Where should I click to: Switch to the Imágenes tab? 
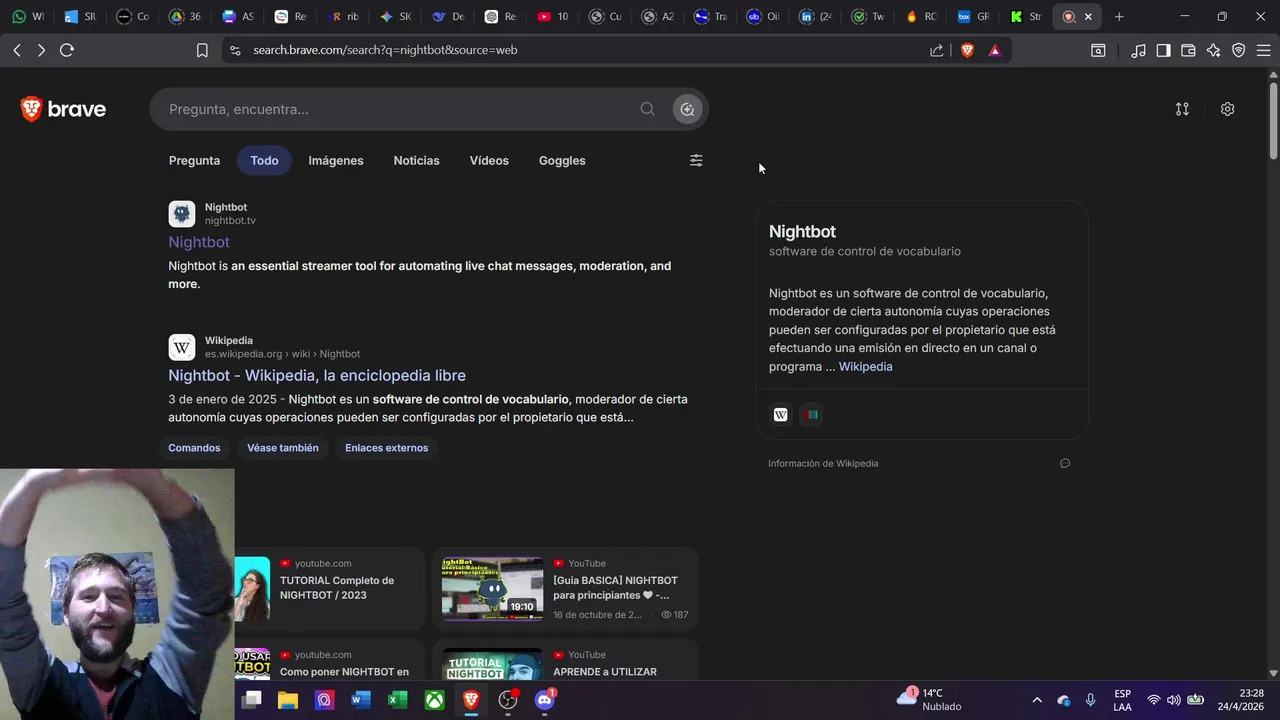336,160
